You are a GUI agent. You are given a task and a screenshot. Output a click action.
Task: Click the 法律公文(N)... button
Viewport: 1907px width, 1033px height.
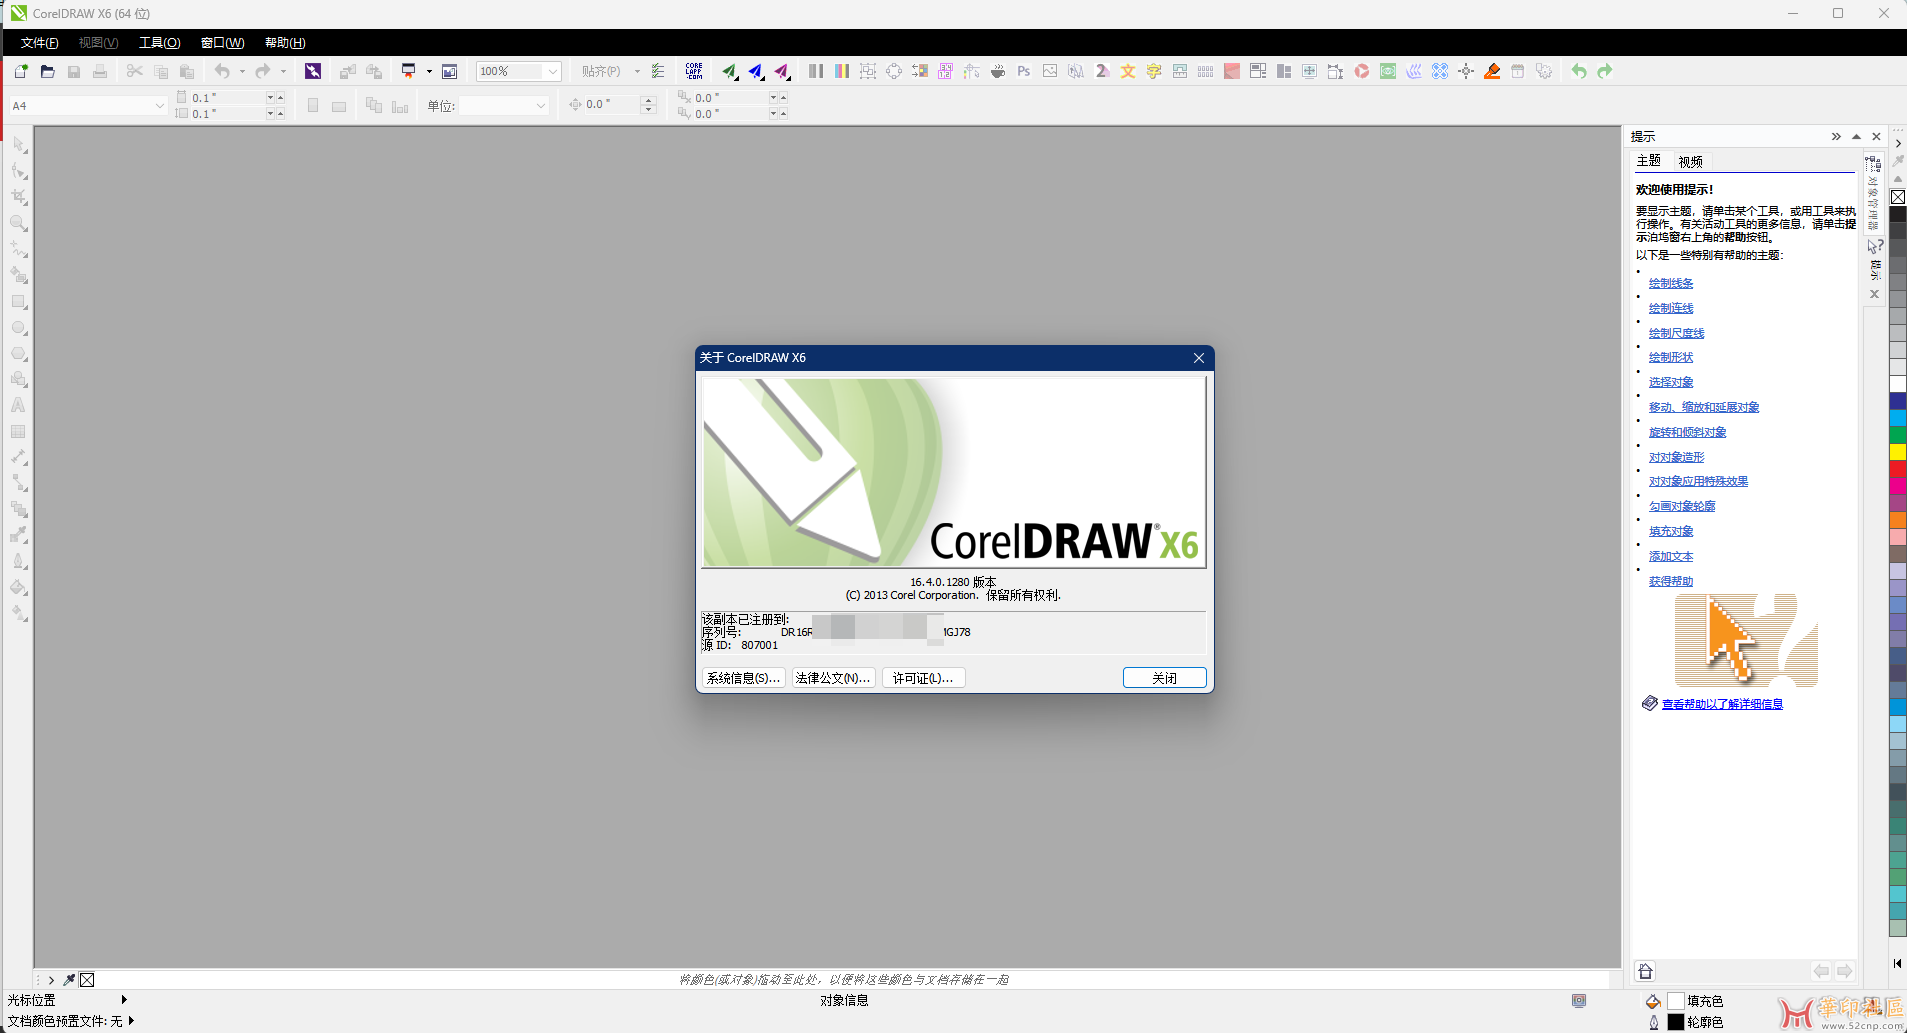click(833, 678)
